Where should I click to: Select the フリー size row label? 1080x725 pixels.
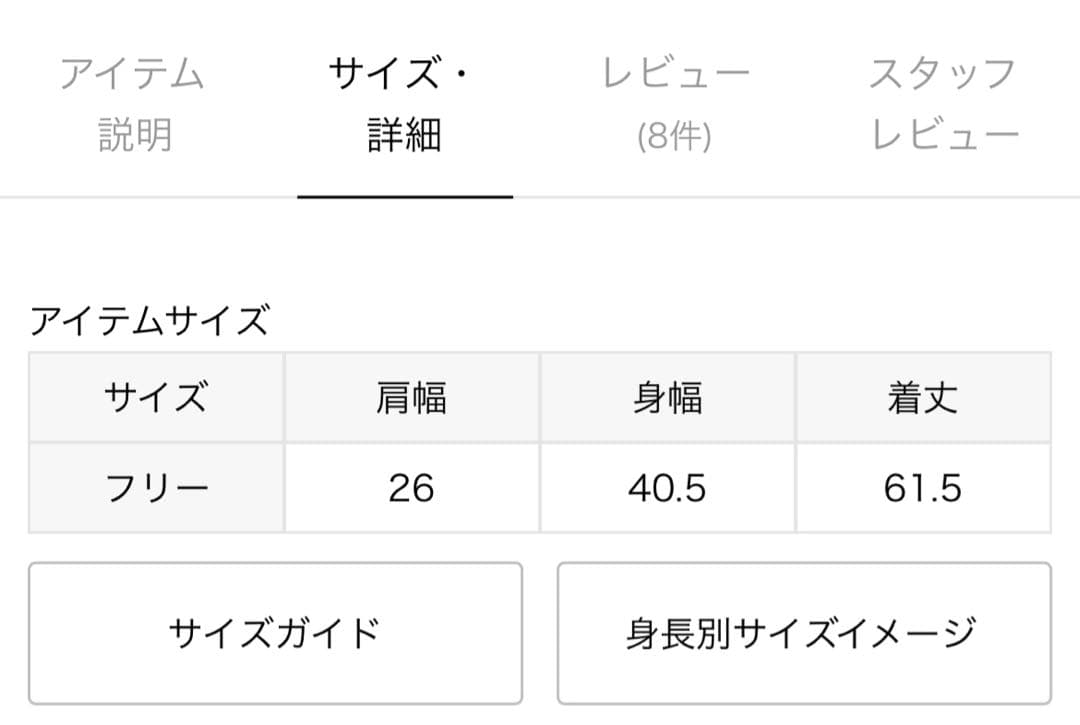tap(157, 487)
